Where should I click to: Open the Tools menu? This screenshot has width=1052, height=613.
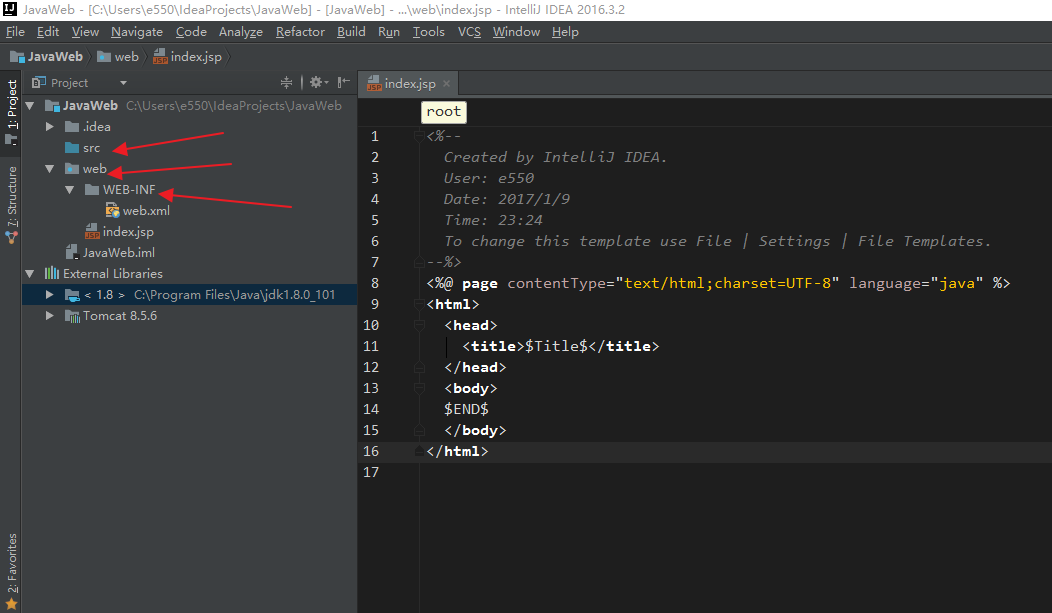point(429,32)
